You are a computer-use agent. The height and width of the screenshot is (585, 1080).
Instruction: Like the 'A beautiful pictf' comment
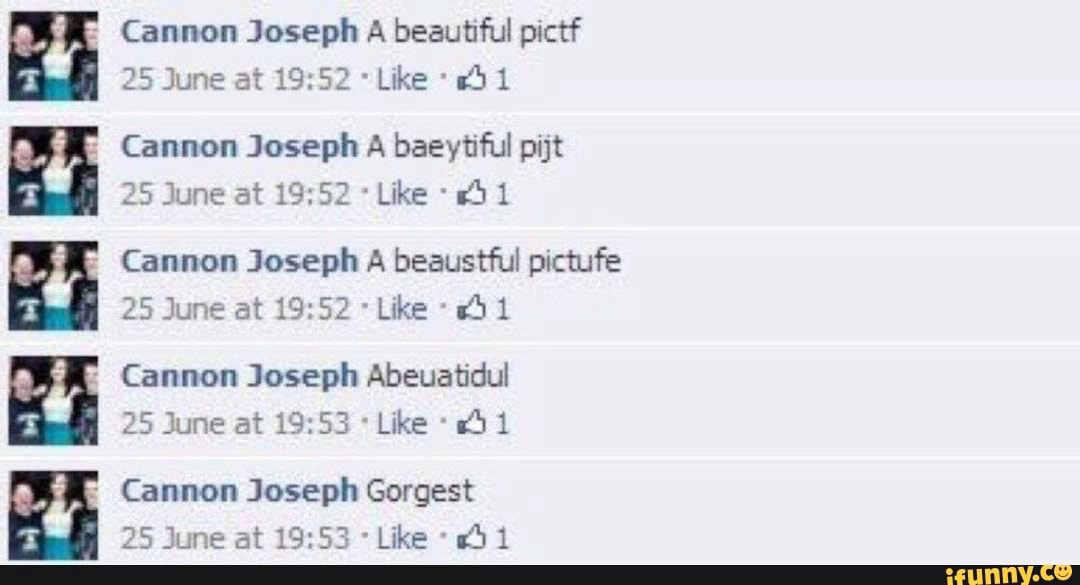[x=402, y=80]
